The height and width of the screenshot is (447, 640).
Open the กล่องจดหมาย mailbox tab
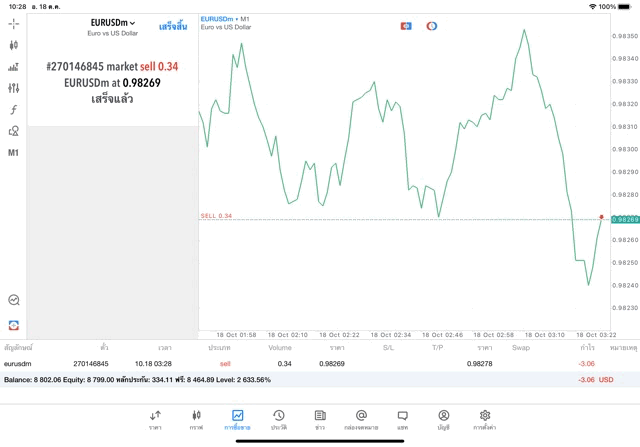[x=361, y=420]
